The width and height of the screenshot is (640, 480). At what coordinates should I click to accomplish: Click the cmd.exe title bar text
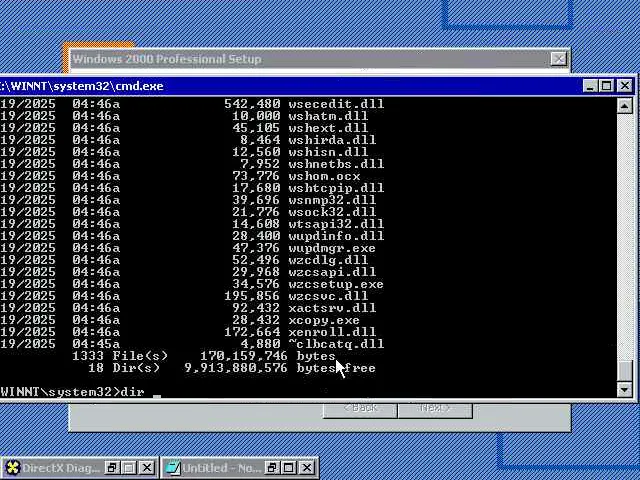pos(82,86)
